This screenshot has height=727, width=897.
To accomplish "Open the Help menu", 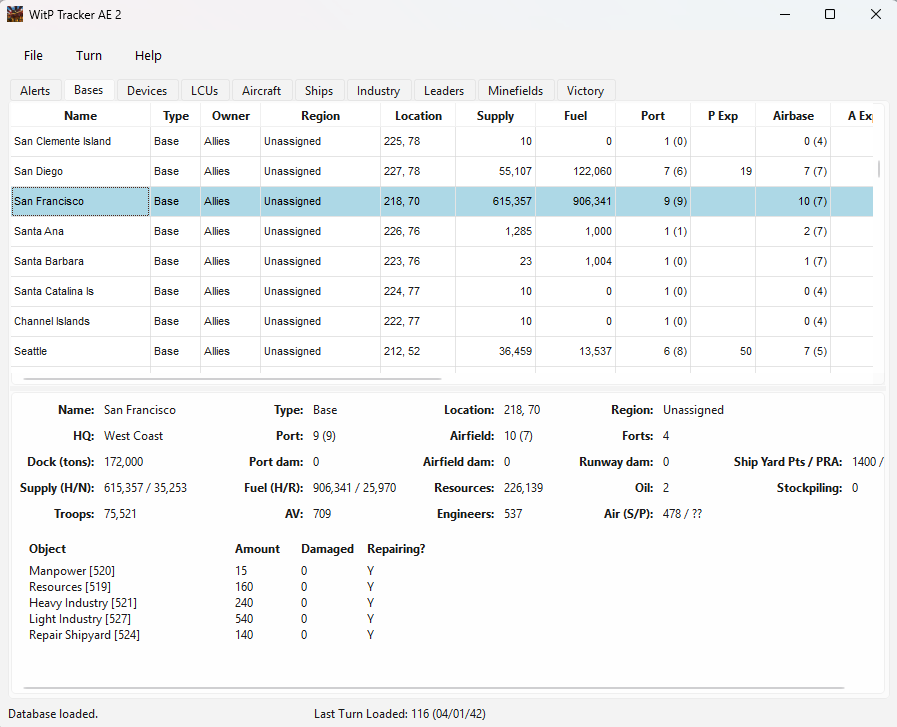I will tap(148, 55).
